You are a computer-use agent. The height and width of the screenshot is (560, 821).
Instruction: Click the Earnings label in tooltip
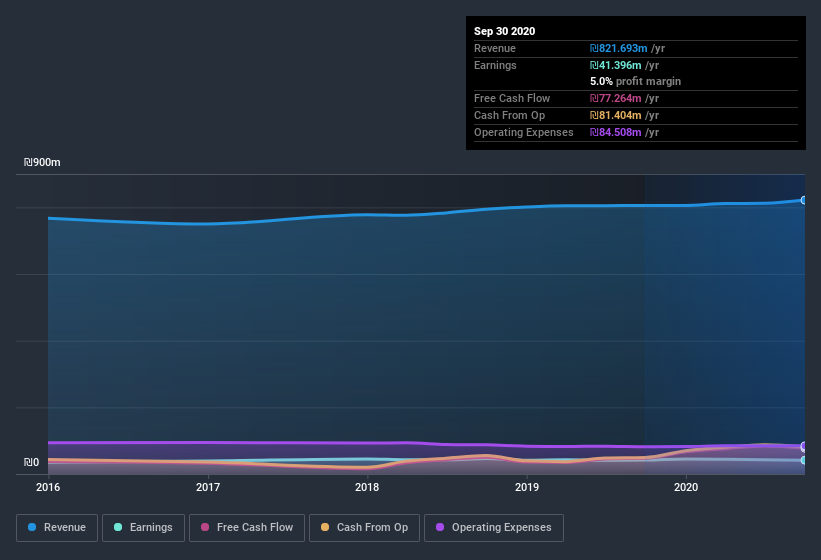coord(495,65)
